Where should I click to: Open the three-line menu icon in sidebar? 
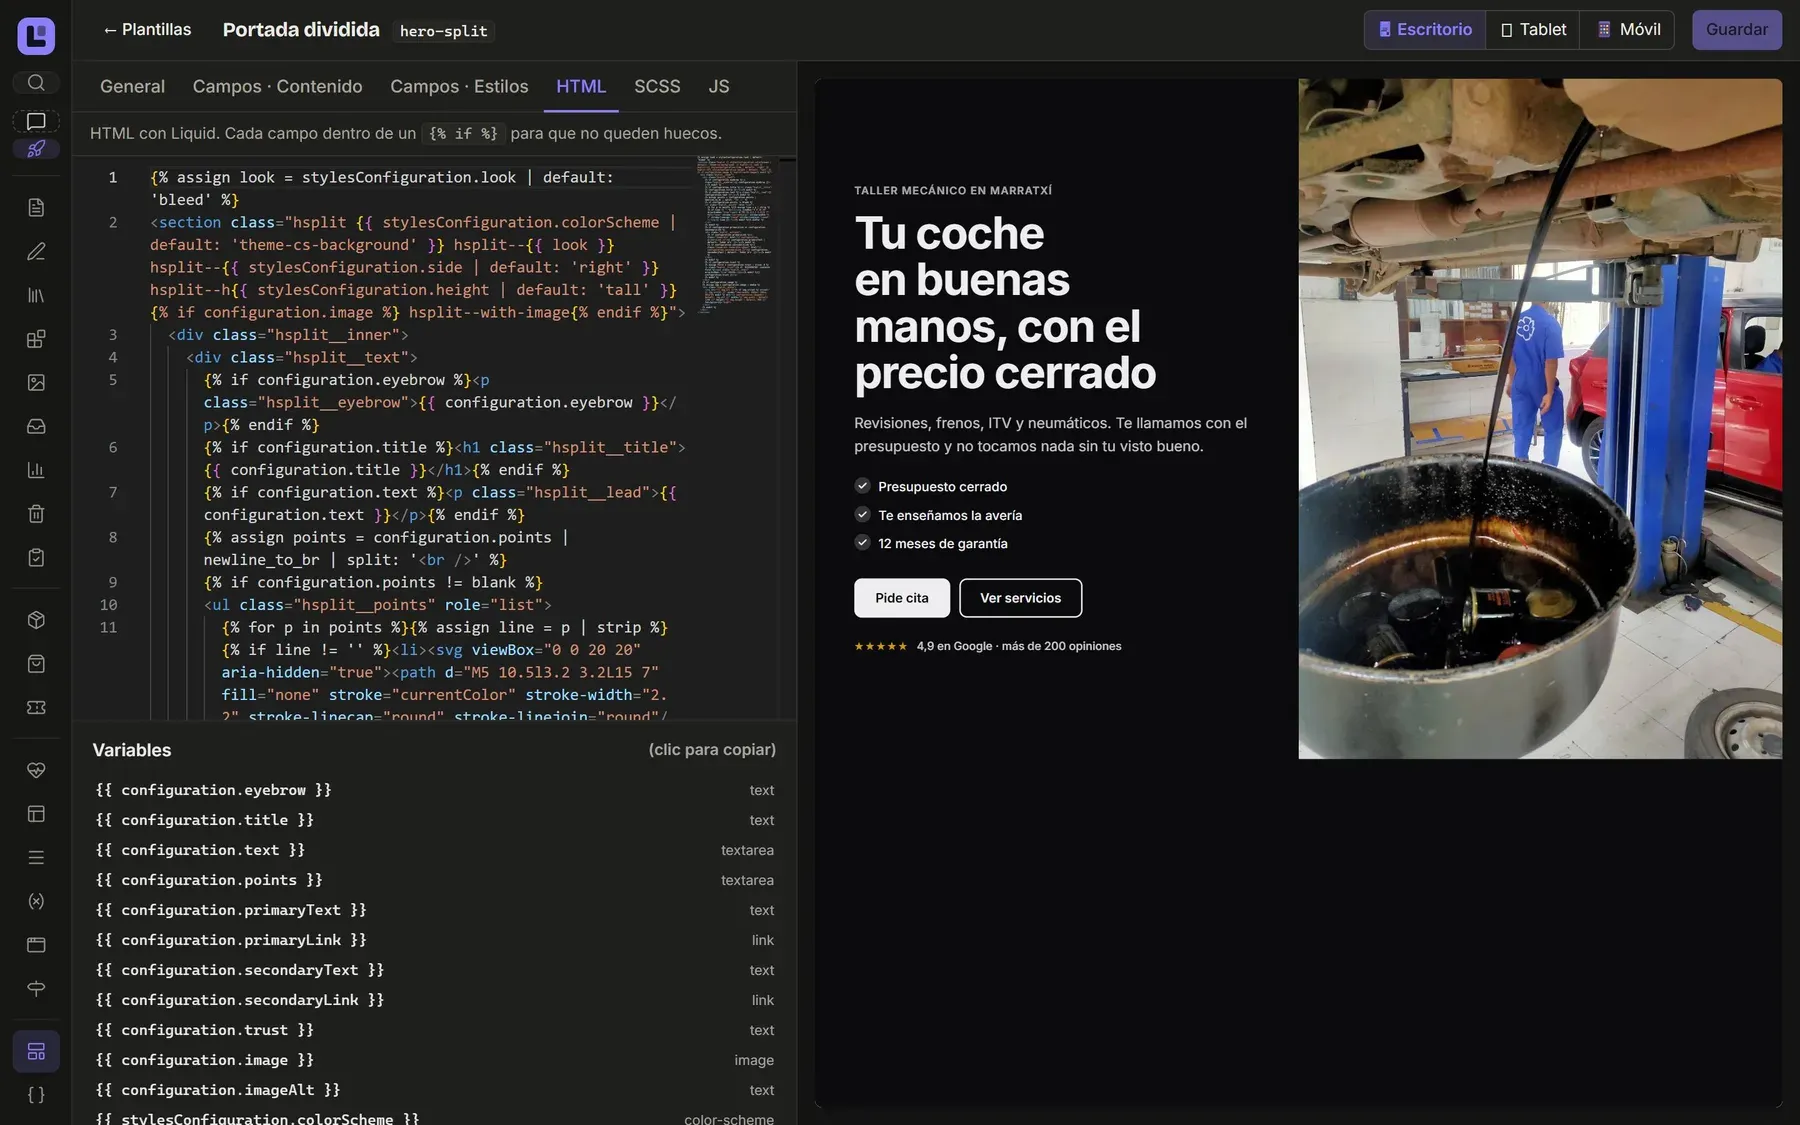pyautogui.click(x=36, y=858)
